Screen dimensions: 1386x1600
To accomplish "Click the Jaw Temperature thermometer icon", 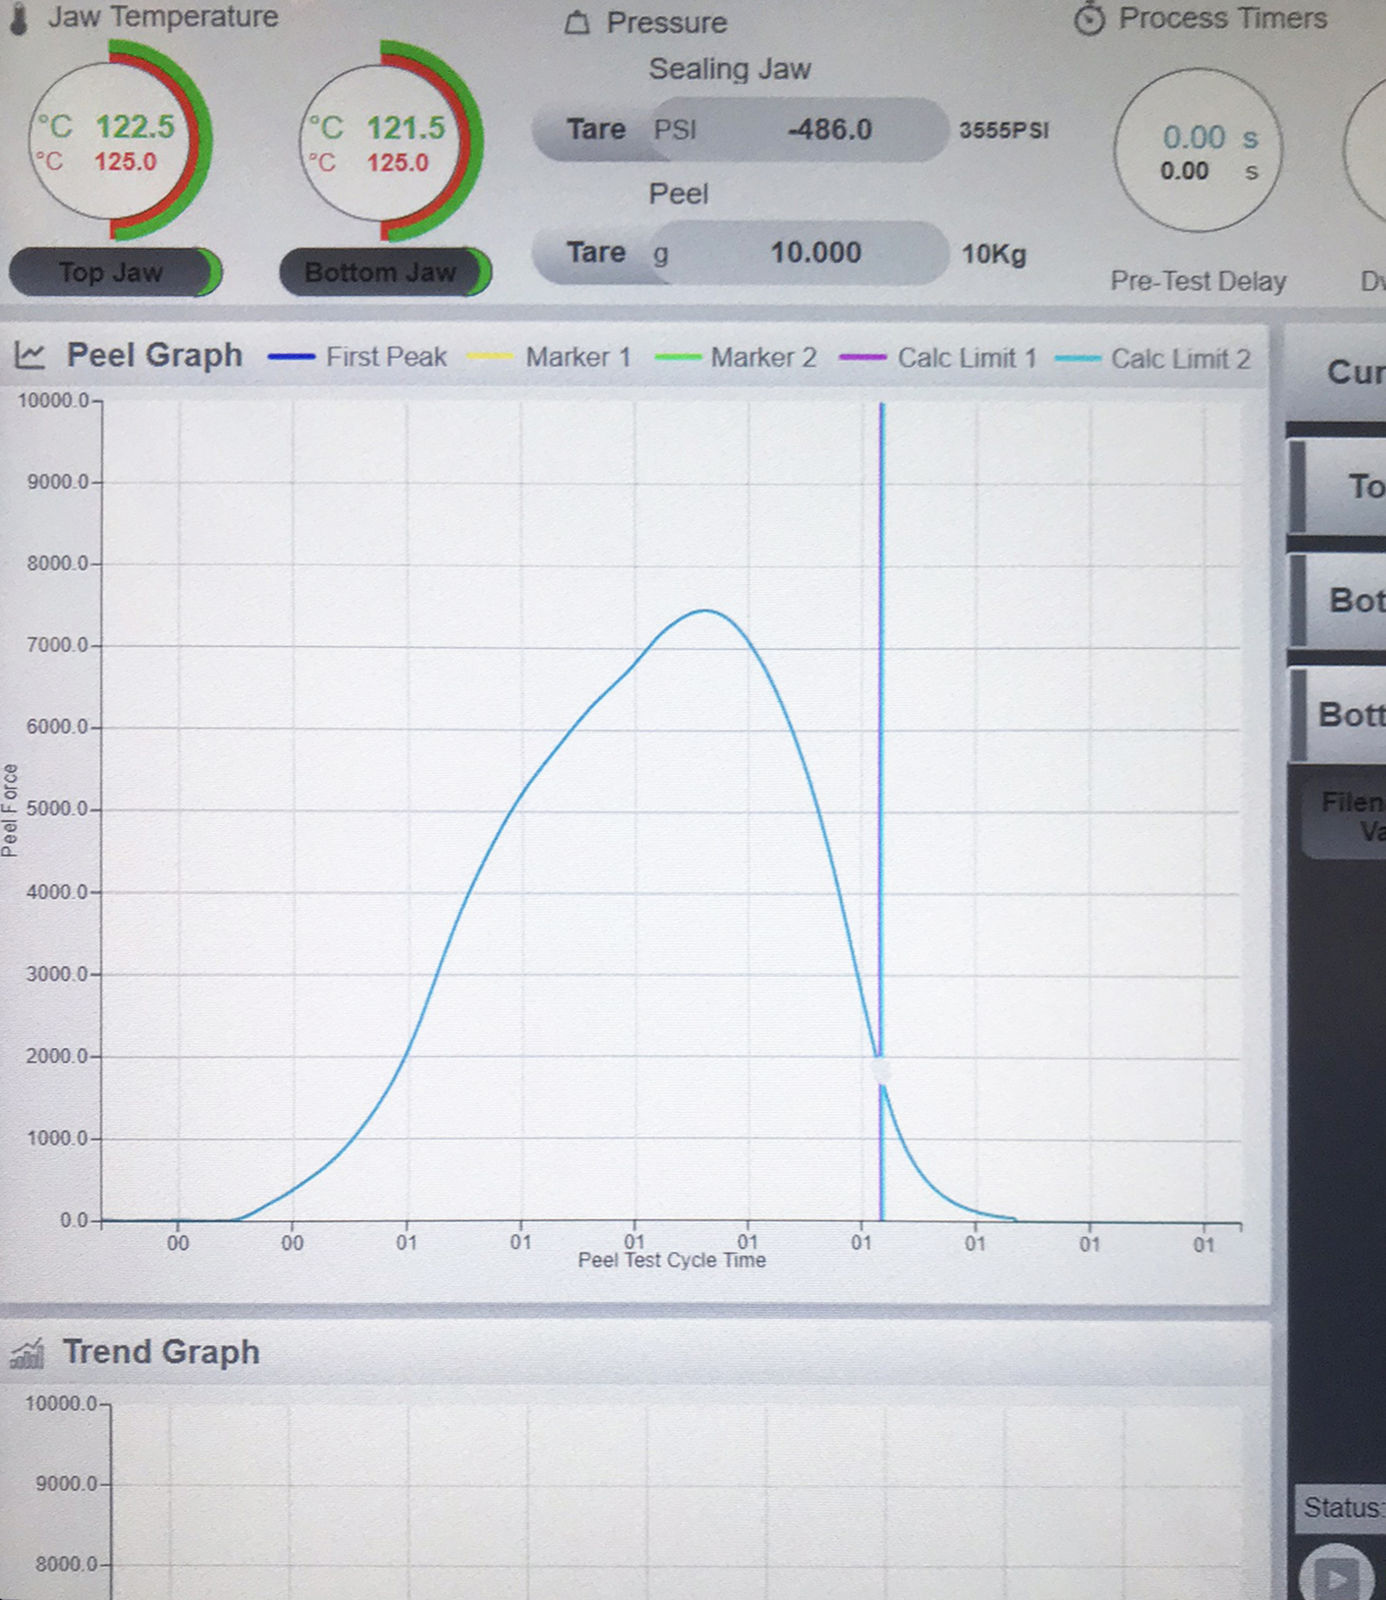I will pyautogui.click(x=19, y=18).
